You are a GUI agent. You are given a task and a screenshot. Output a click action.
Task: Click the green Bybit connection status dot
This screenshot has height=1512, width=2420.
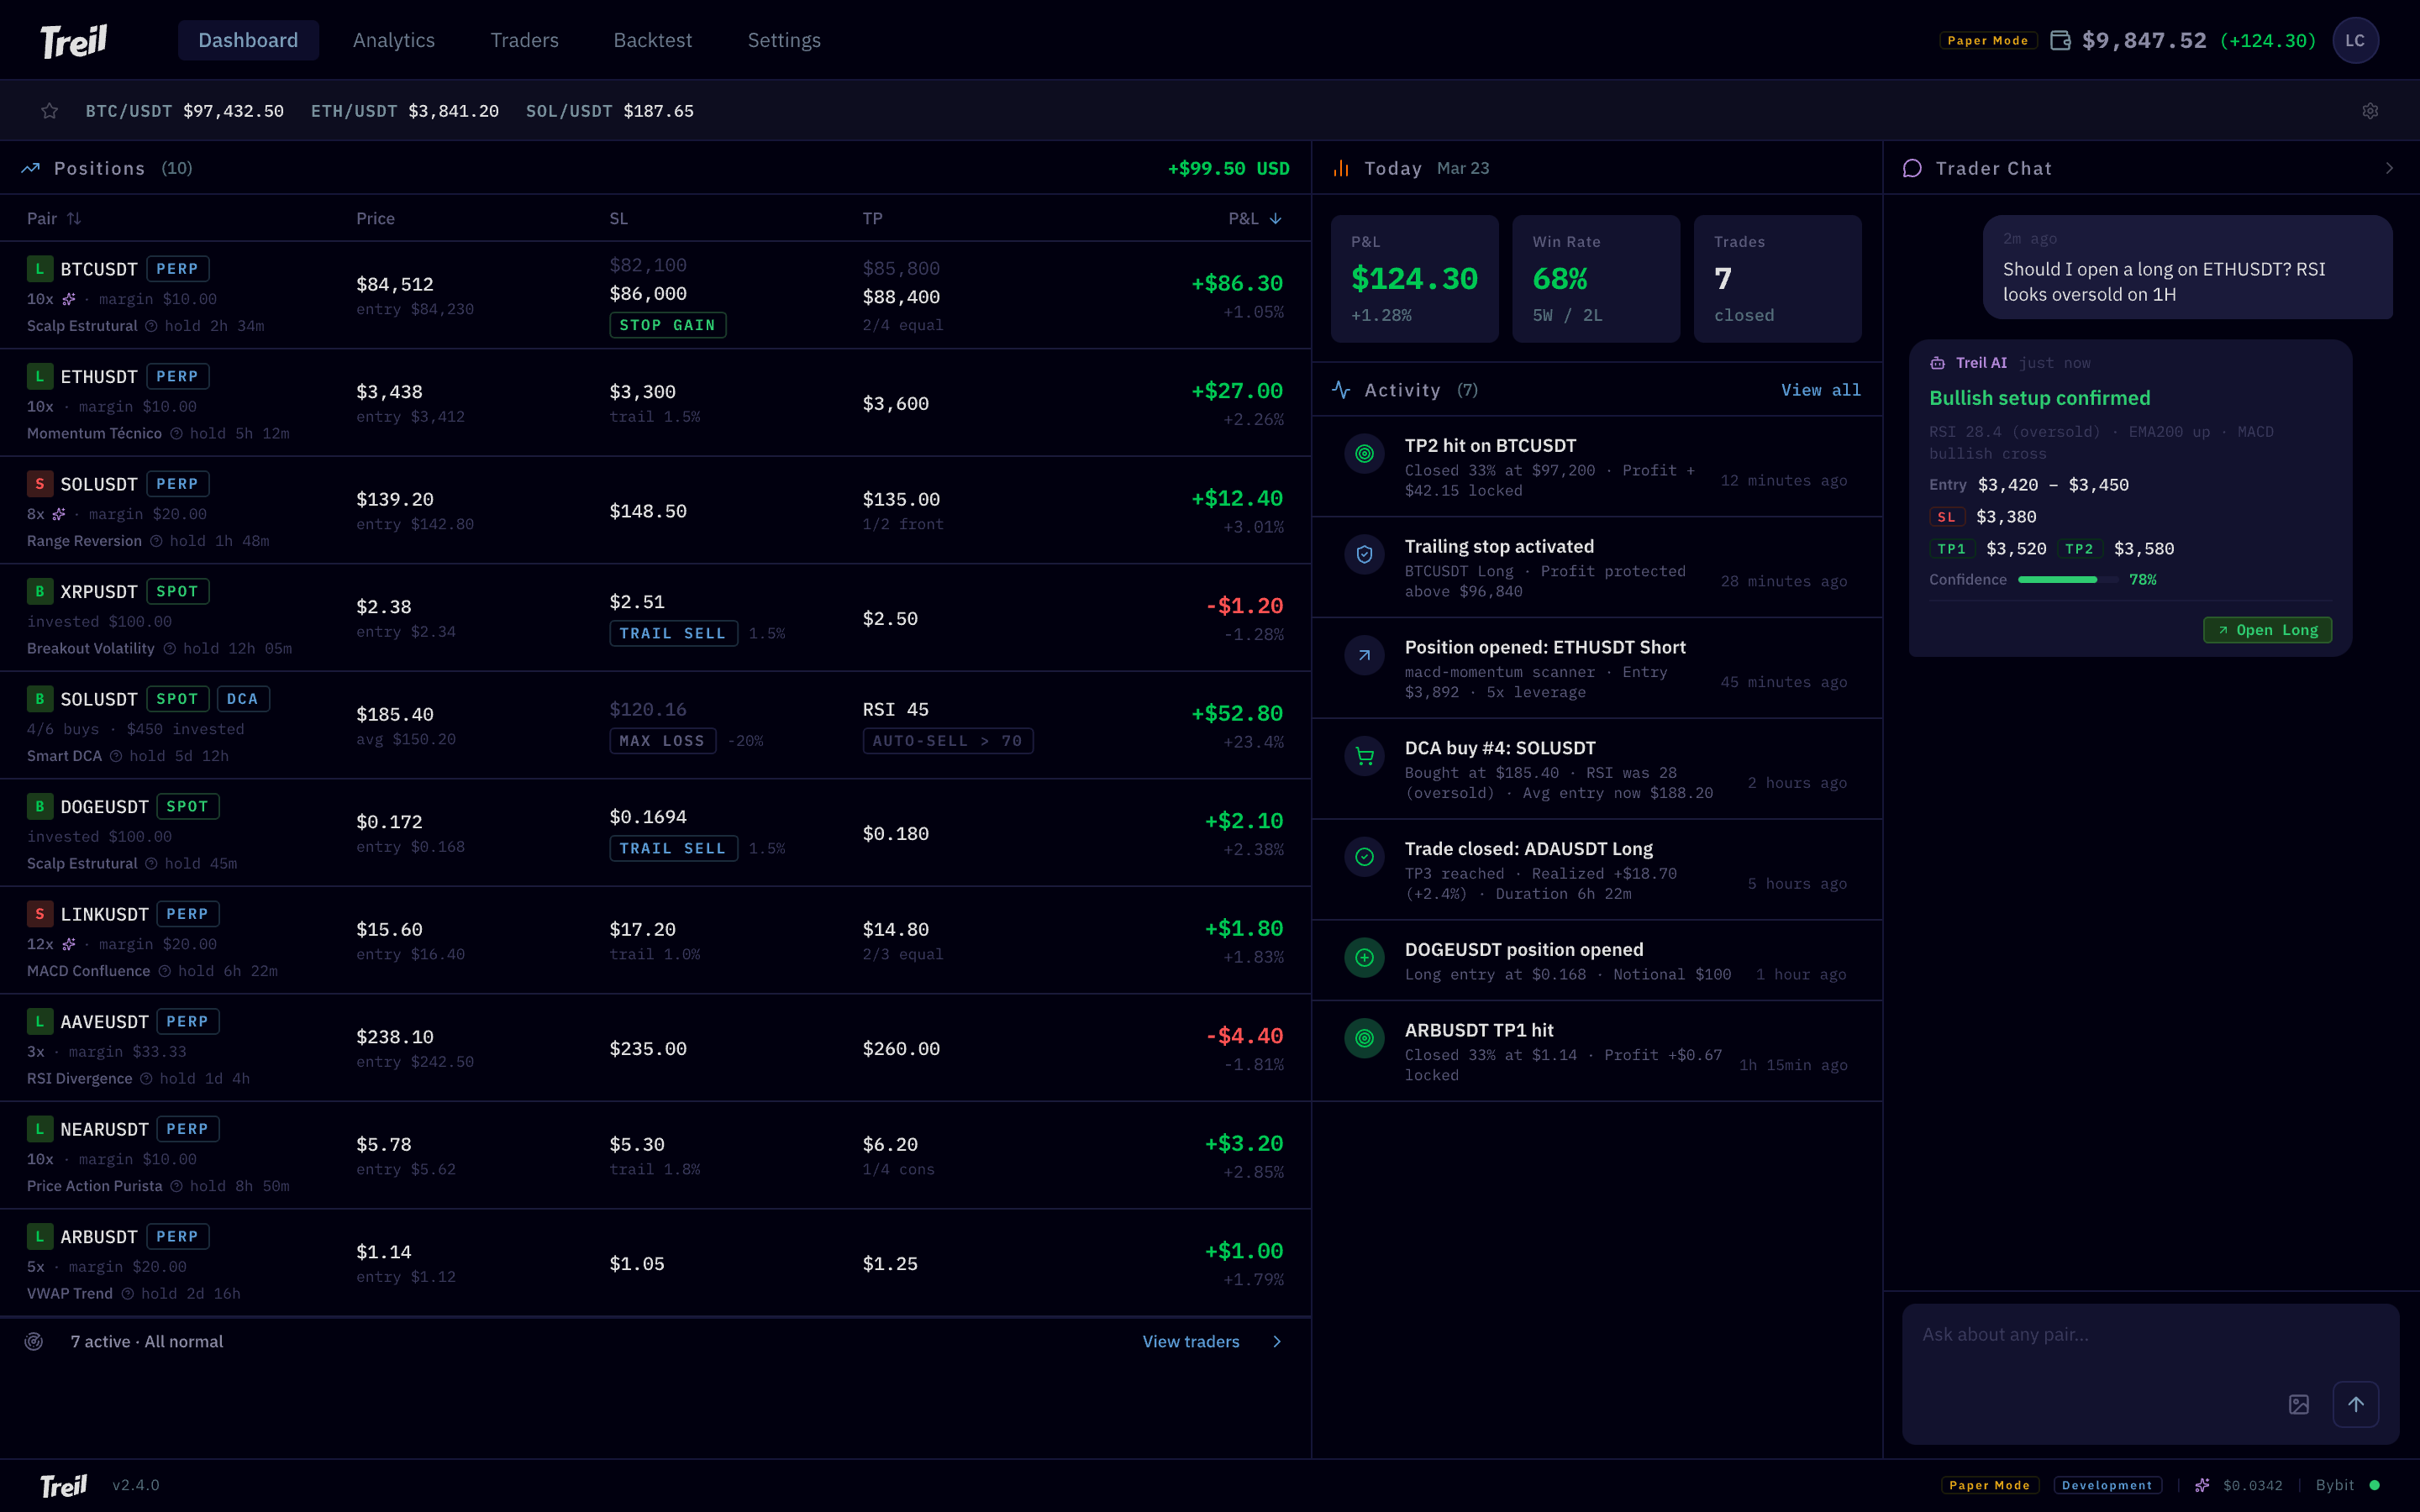(x=2375, y=1485)
